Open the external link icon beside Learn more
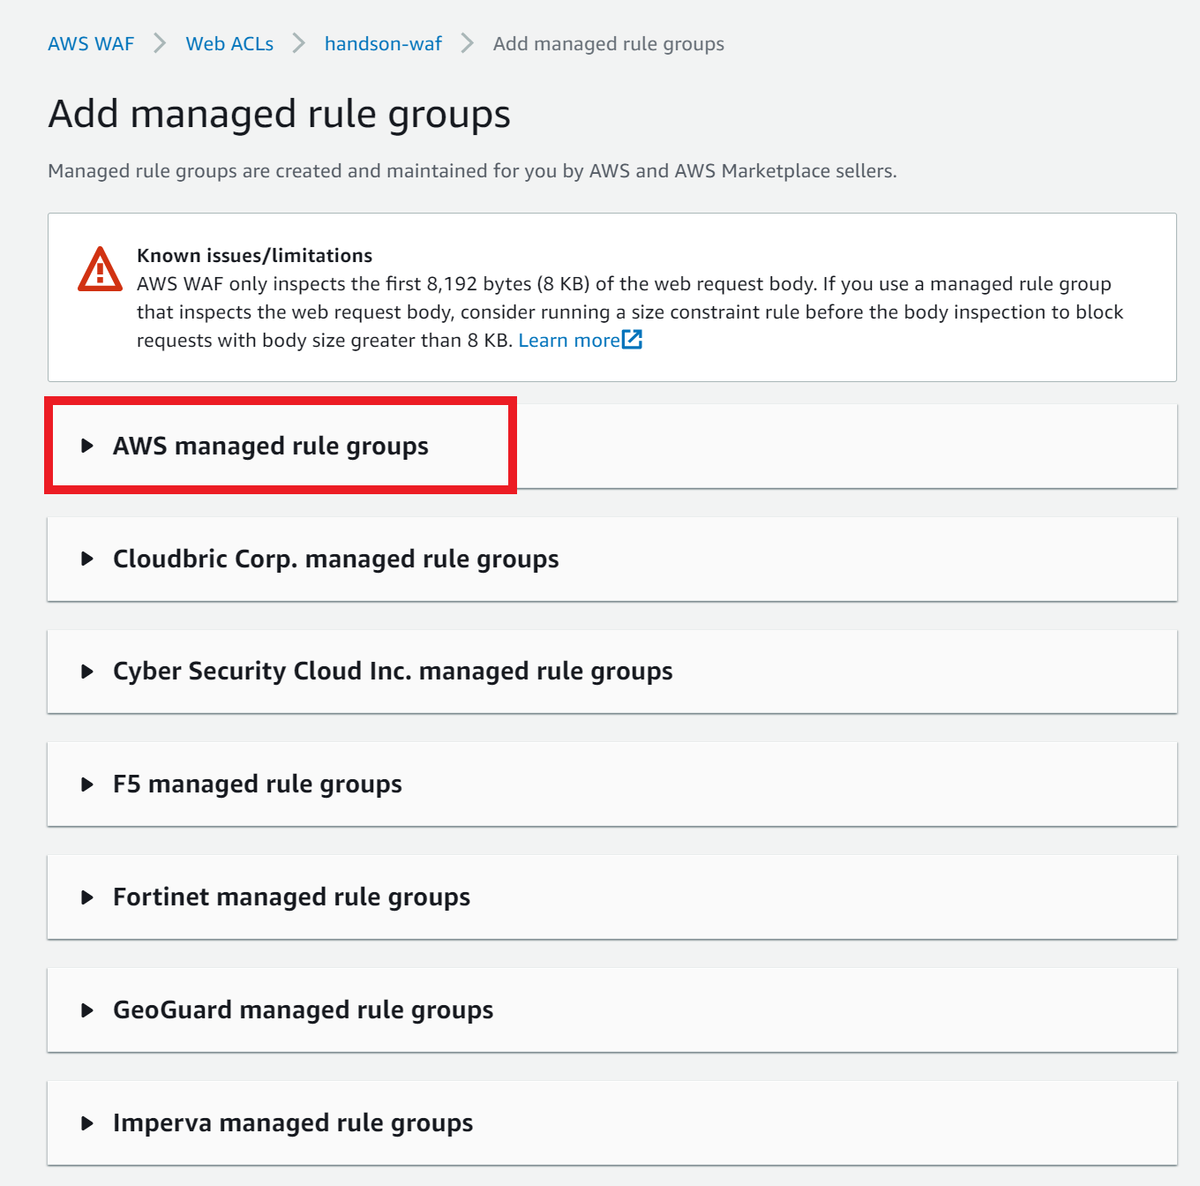The image size is (1200, 1186). point(632,339)
